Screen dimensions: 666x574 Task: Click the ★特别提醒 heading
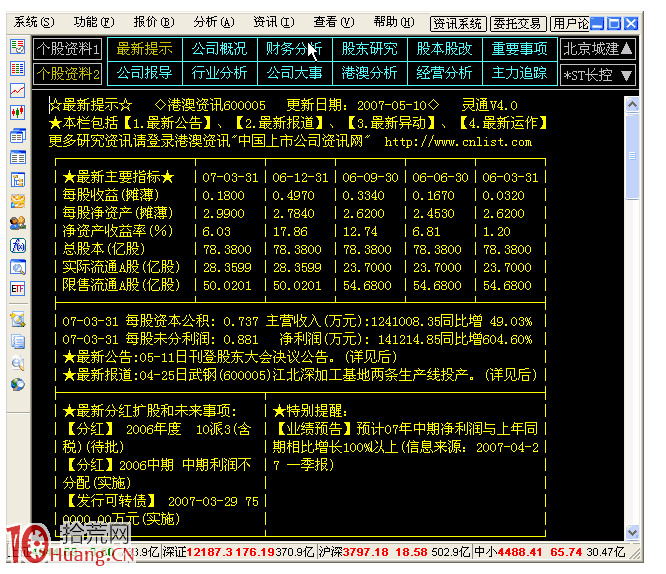(310, 411)
